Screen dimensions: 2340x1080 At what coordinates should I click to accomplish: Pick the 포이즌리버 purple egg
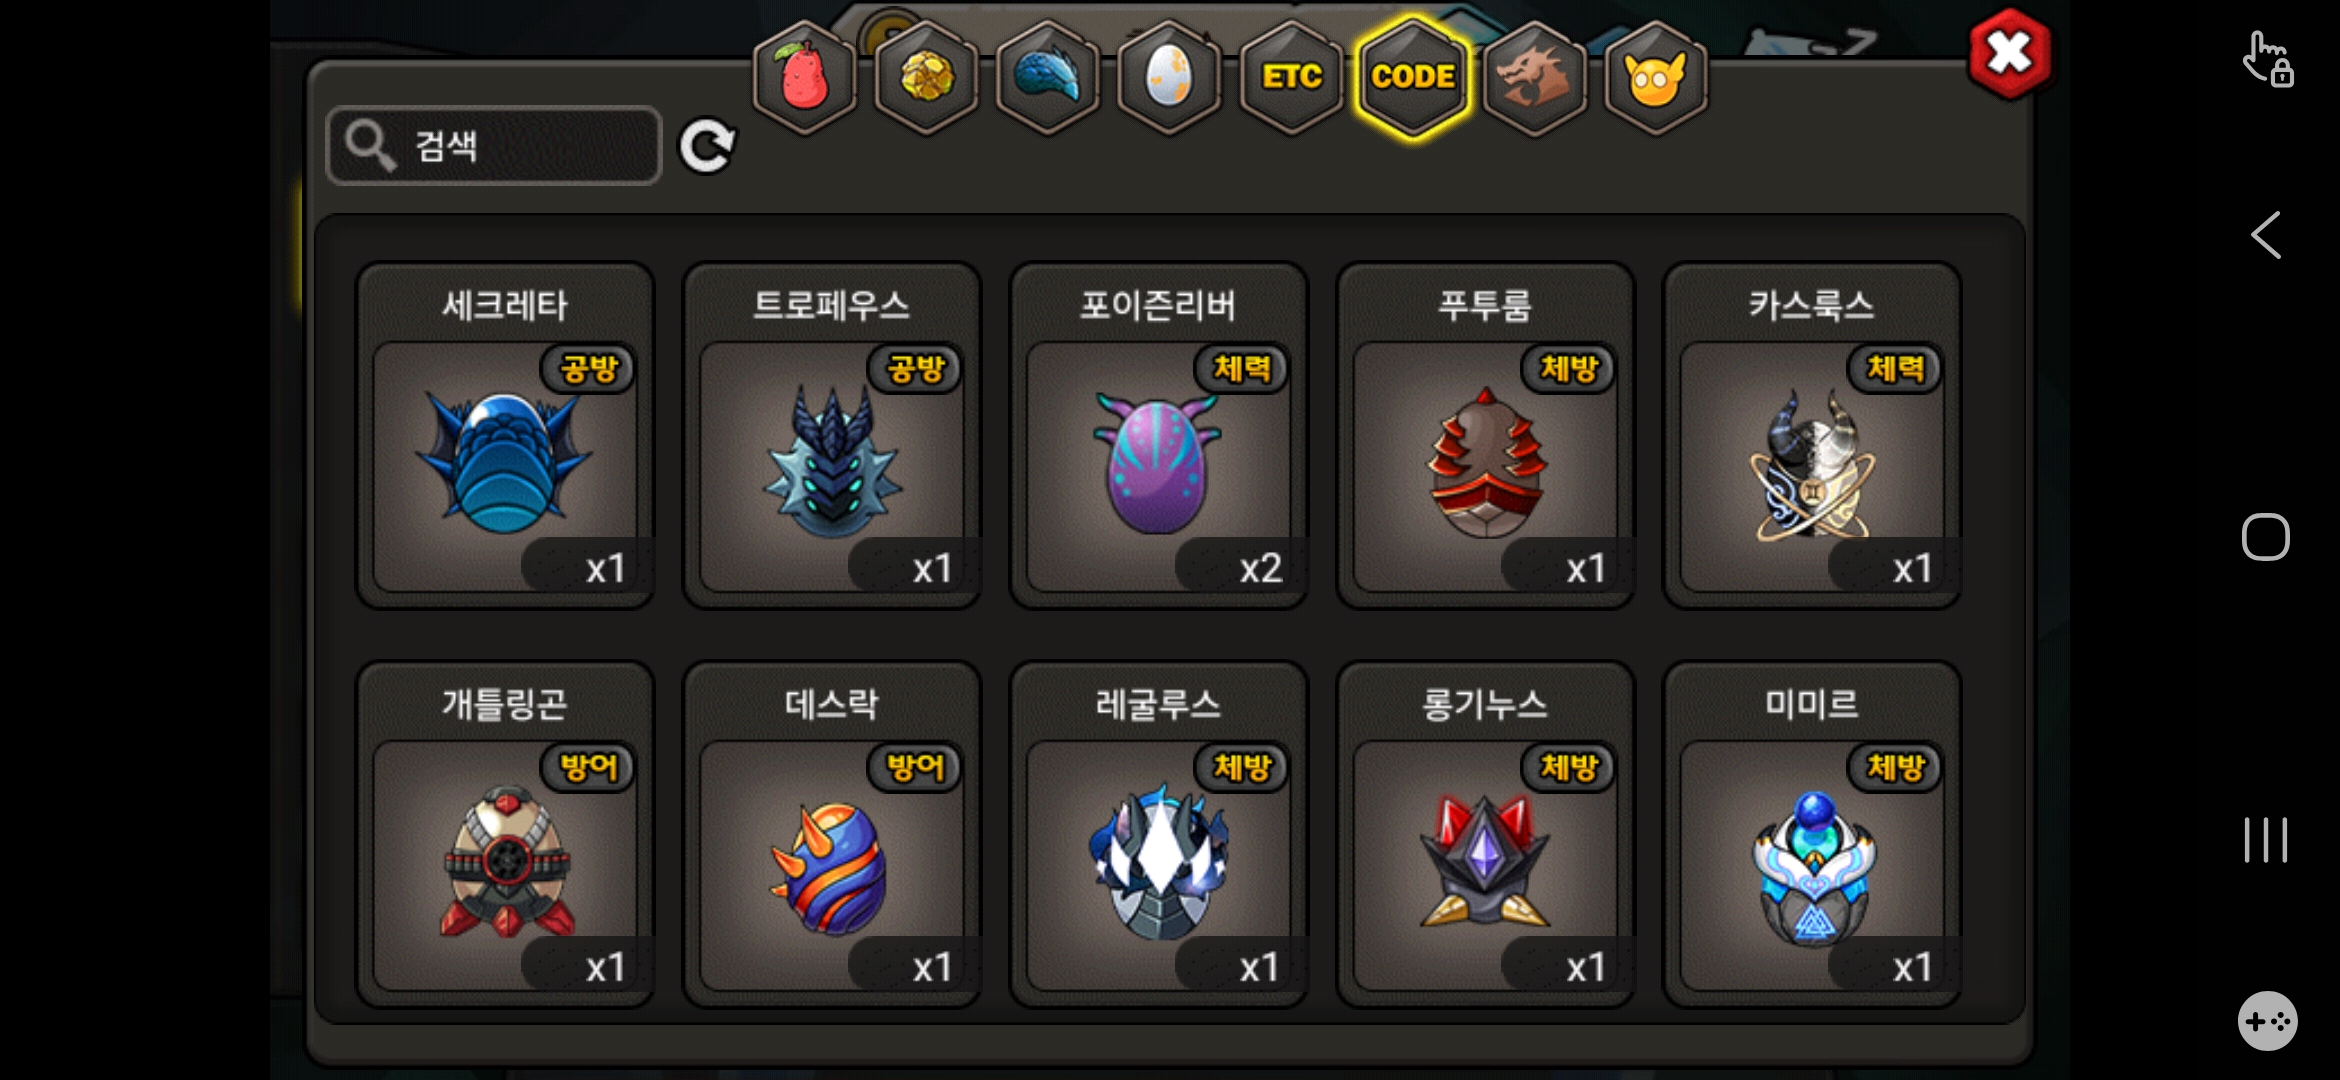coord(1159,435)
